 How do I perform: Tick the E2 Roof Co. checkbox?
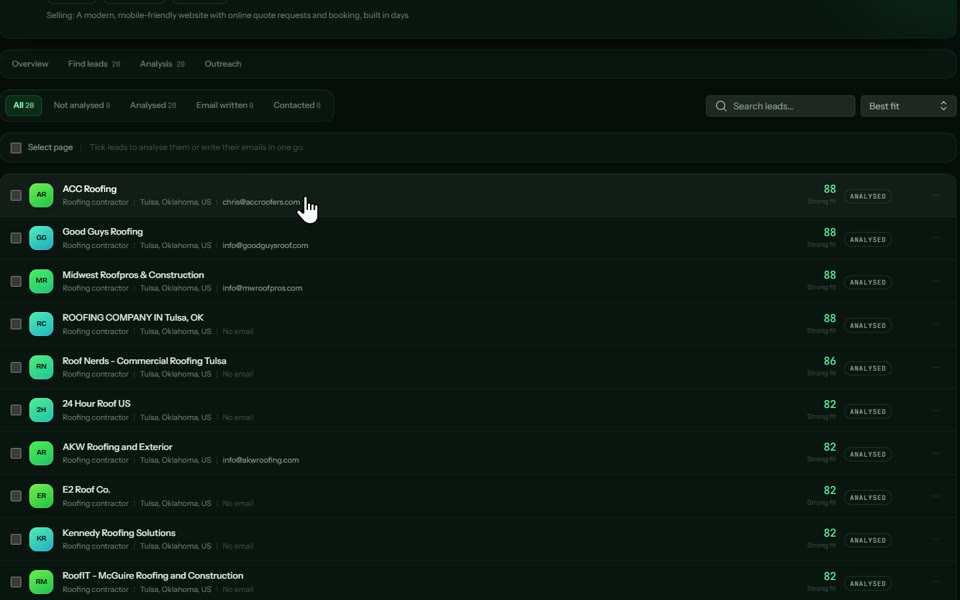tap(16, 496)
